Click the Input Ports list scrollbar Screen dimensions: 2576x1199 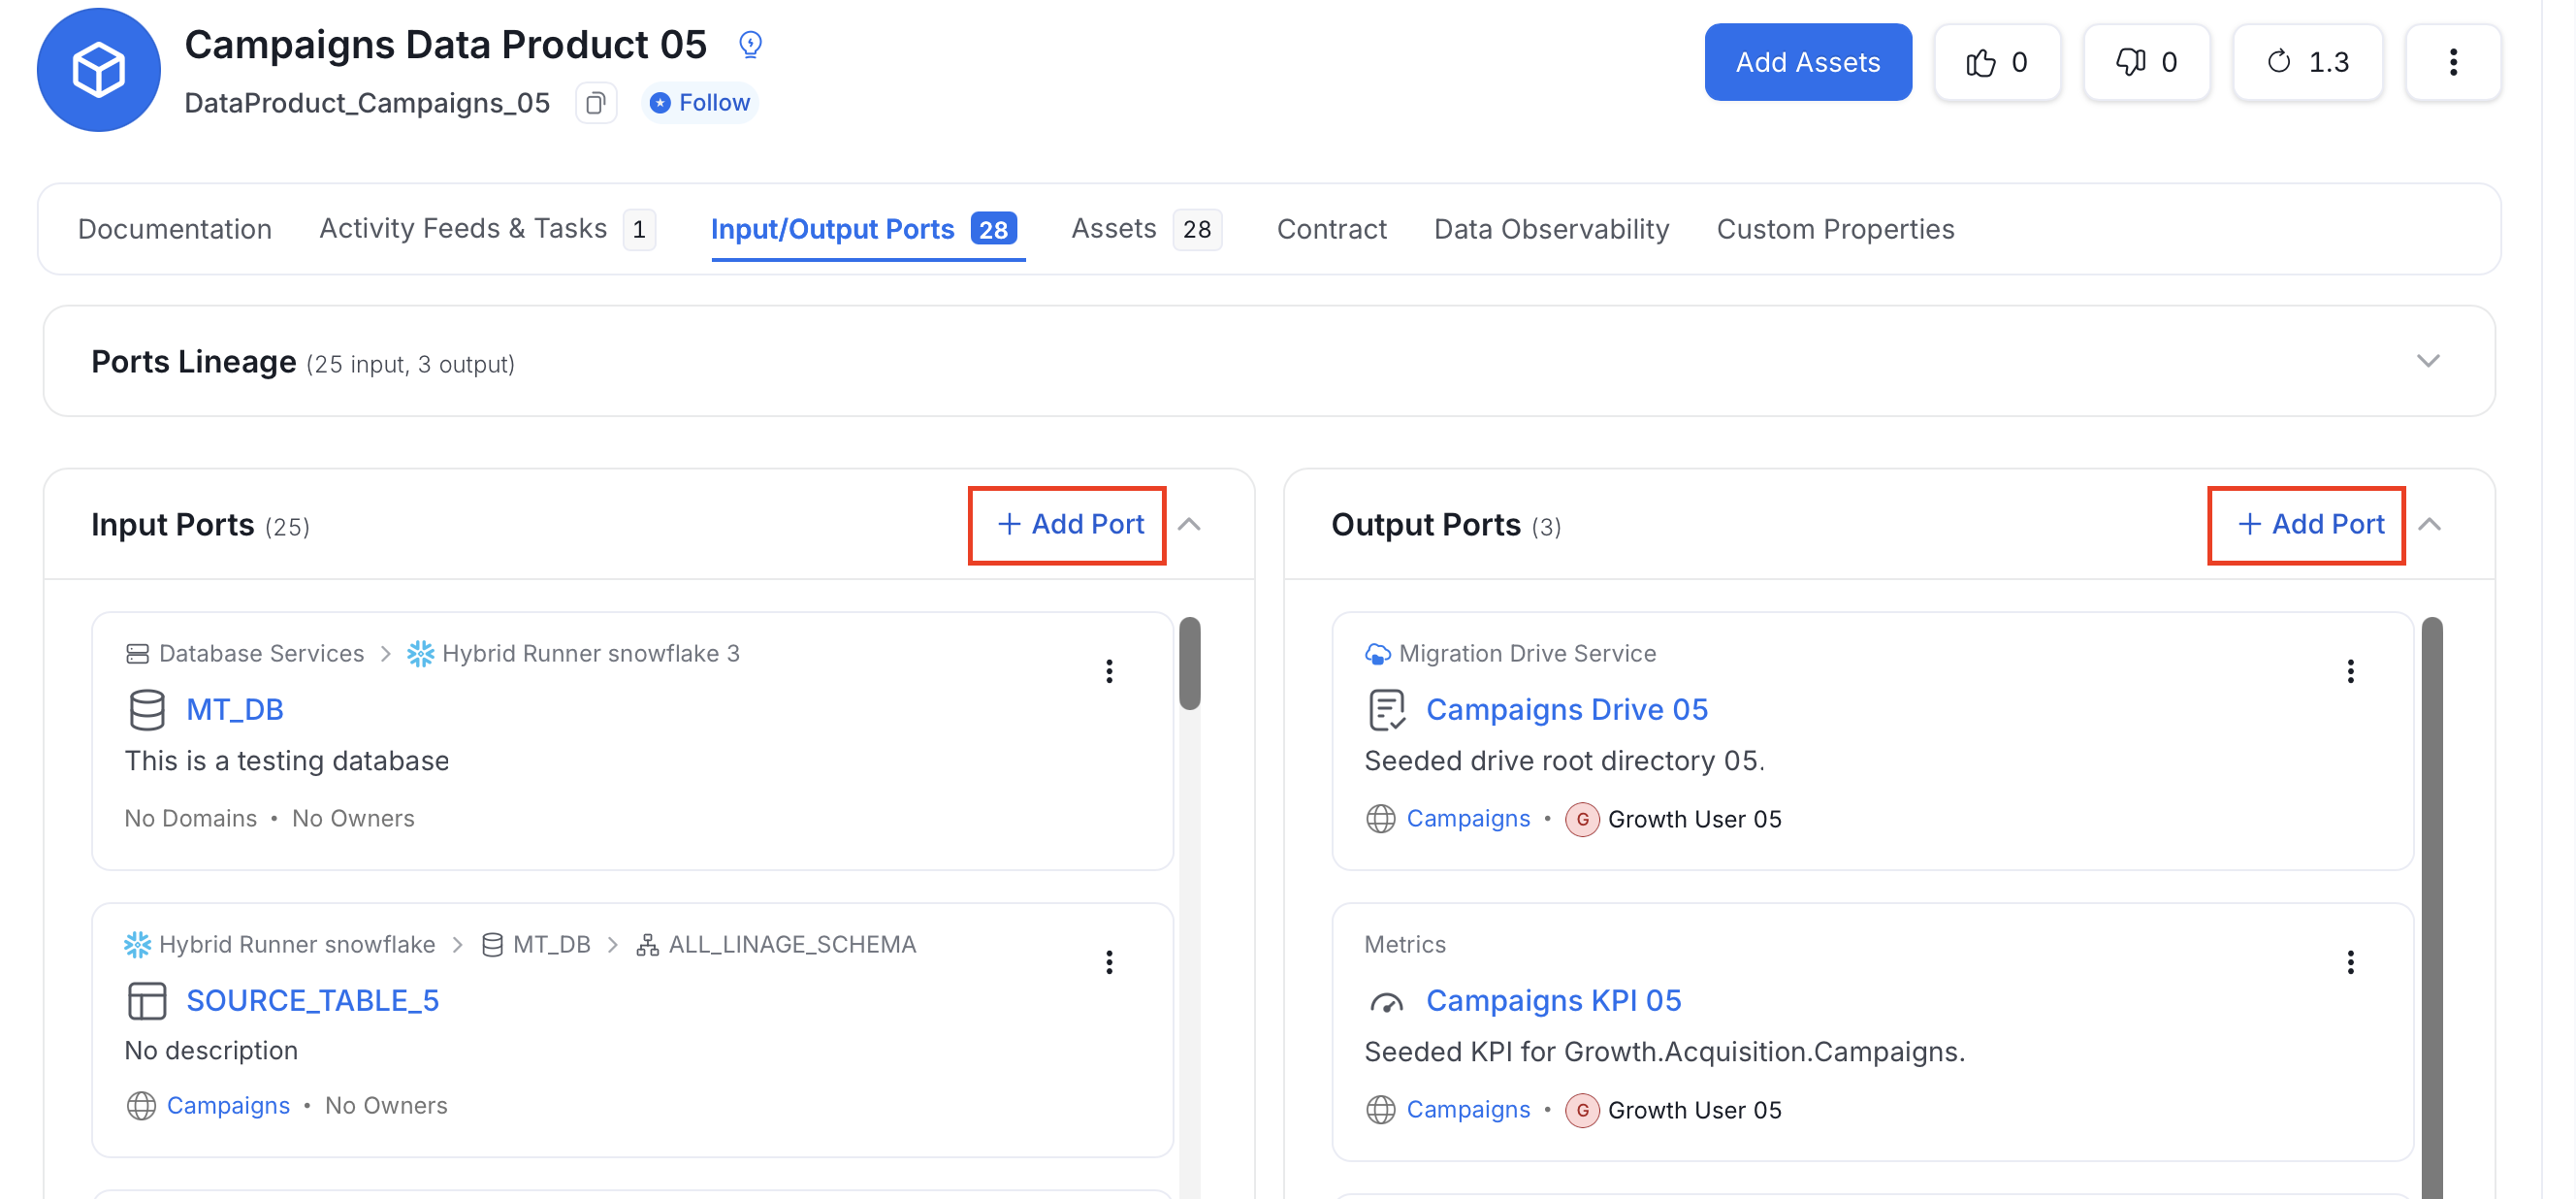1189,663
